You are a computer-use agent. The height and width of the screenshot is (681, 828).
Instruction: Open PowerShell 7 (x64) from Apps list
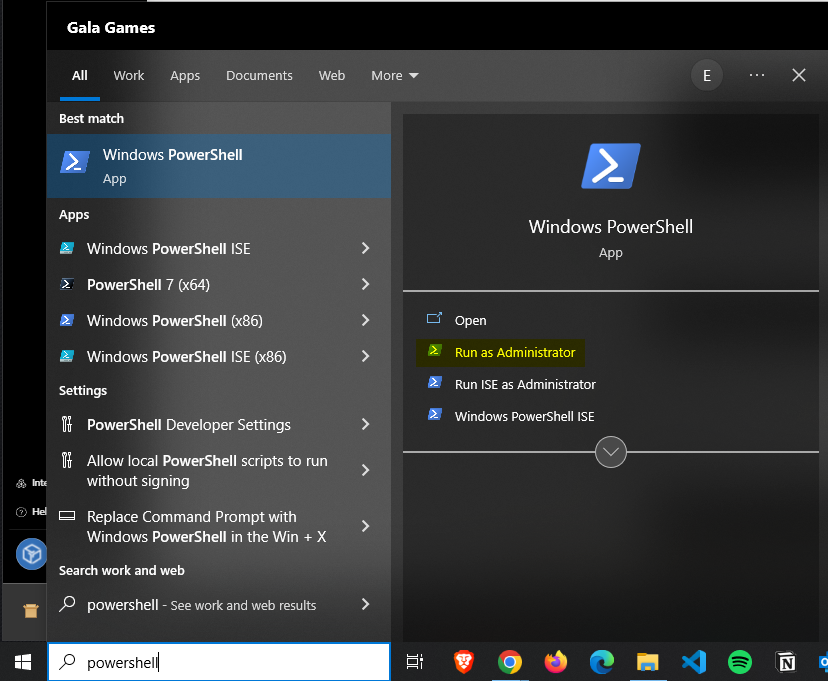tap(219, 285)
